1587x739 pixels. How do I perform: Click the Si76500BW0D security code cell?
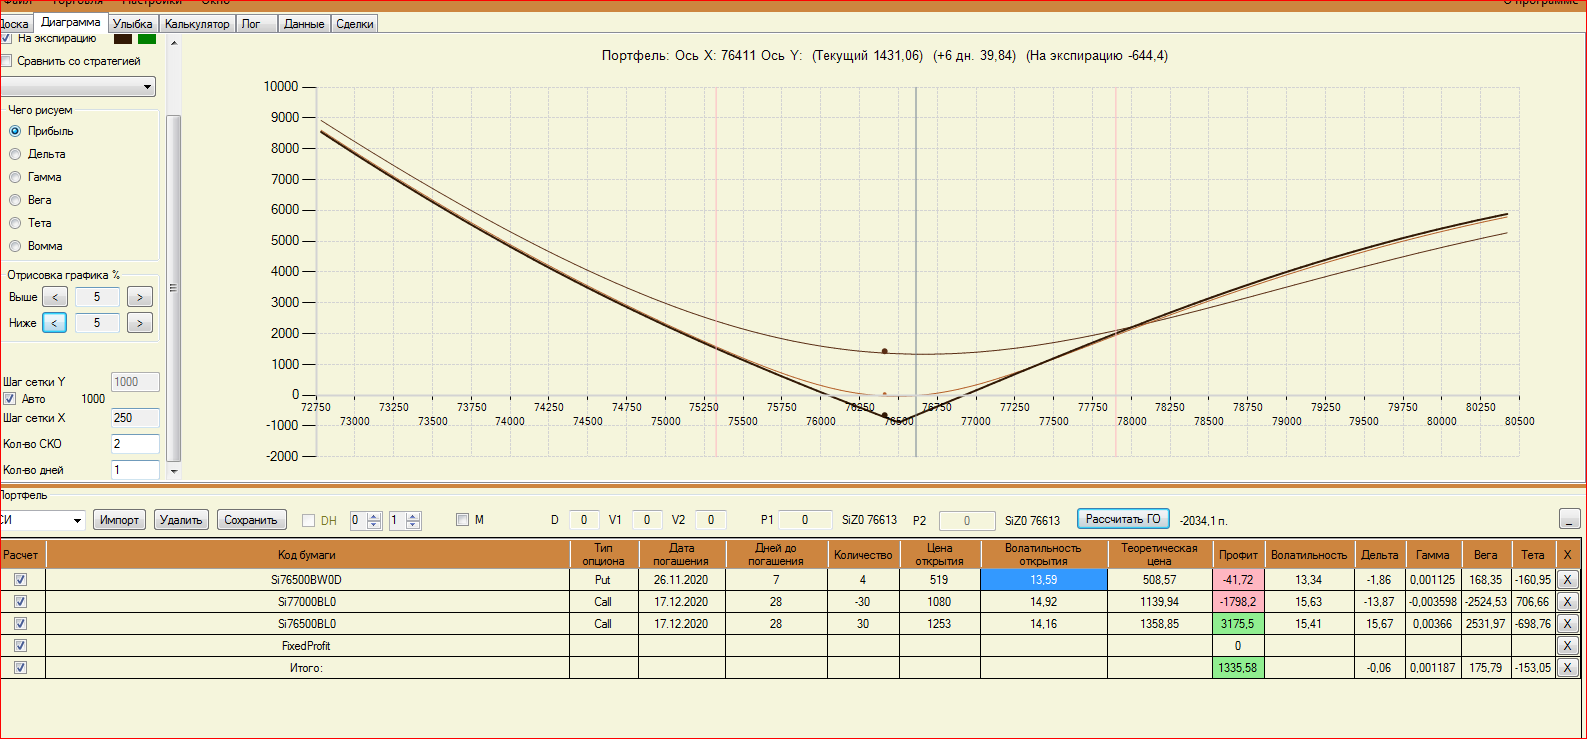pos(307,580)
